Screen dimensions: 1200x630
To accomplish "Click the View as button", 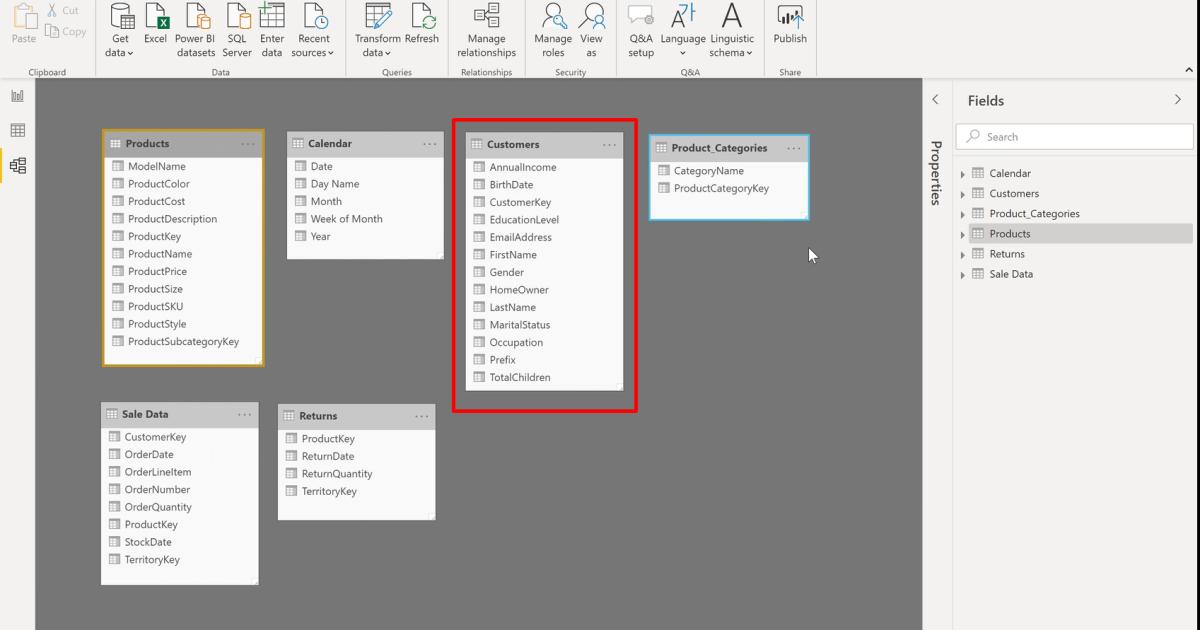I will [591, 30].
